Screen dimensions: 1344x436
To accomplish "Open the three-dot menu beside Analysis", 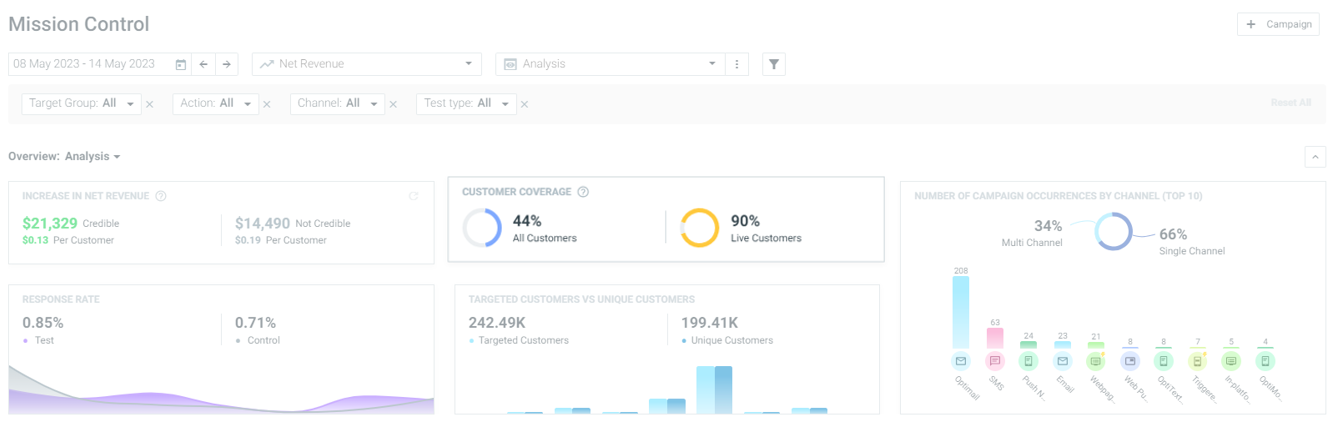I will pos(737,64).
